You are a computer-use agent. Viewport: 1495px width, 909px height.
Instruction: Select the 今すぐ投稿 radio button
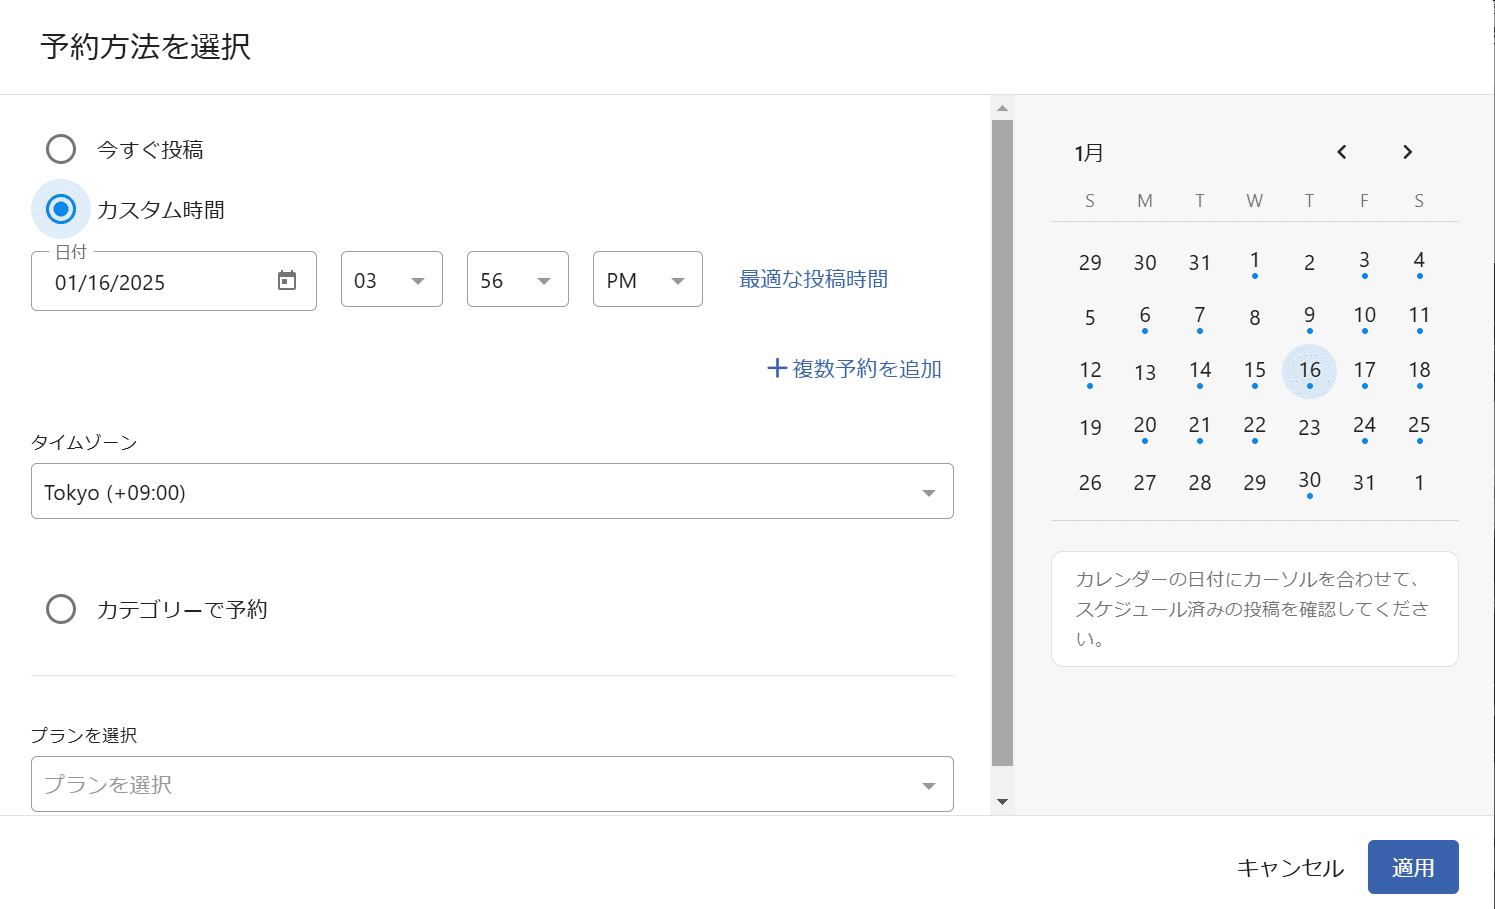click(61, 149)
